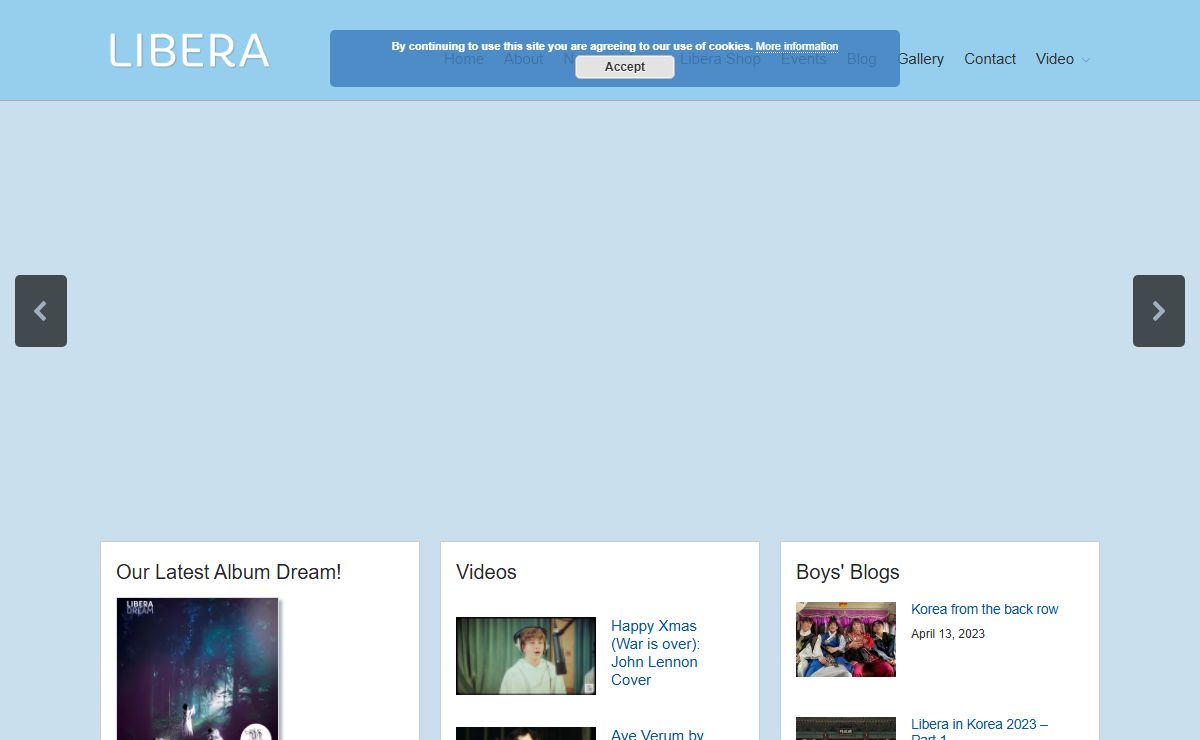Open the Libera Shop menu item
The width and height of the screenshot is (1200, 740).
click(x=721, y=59)
